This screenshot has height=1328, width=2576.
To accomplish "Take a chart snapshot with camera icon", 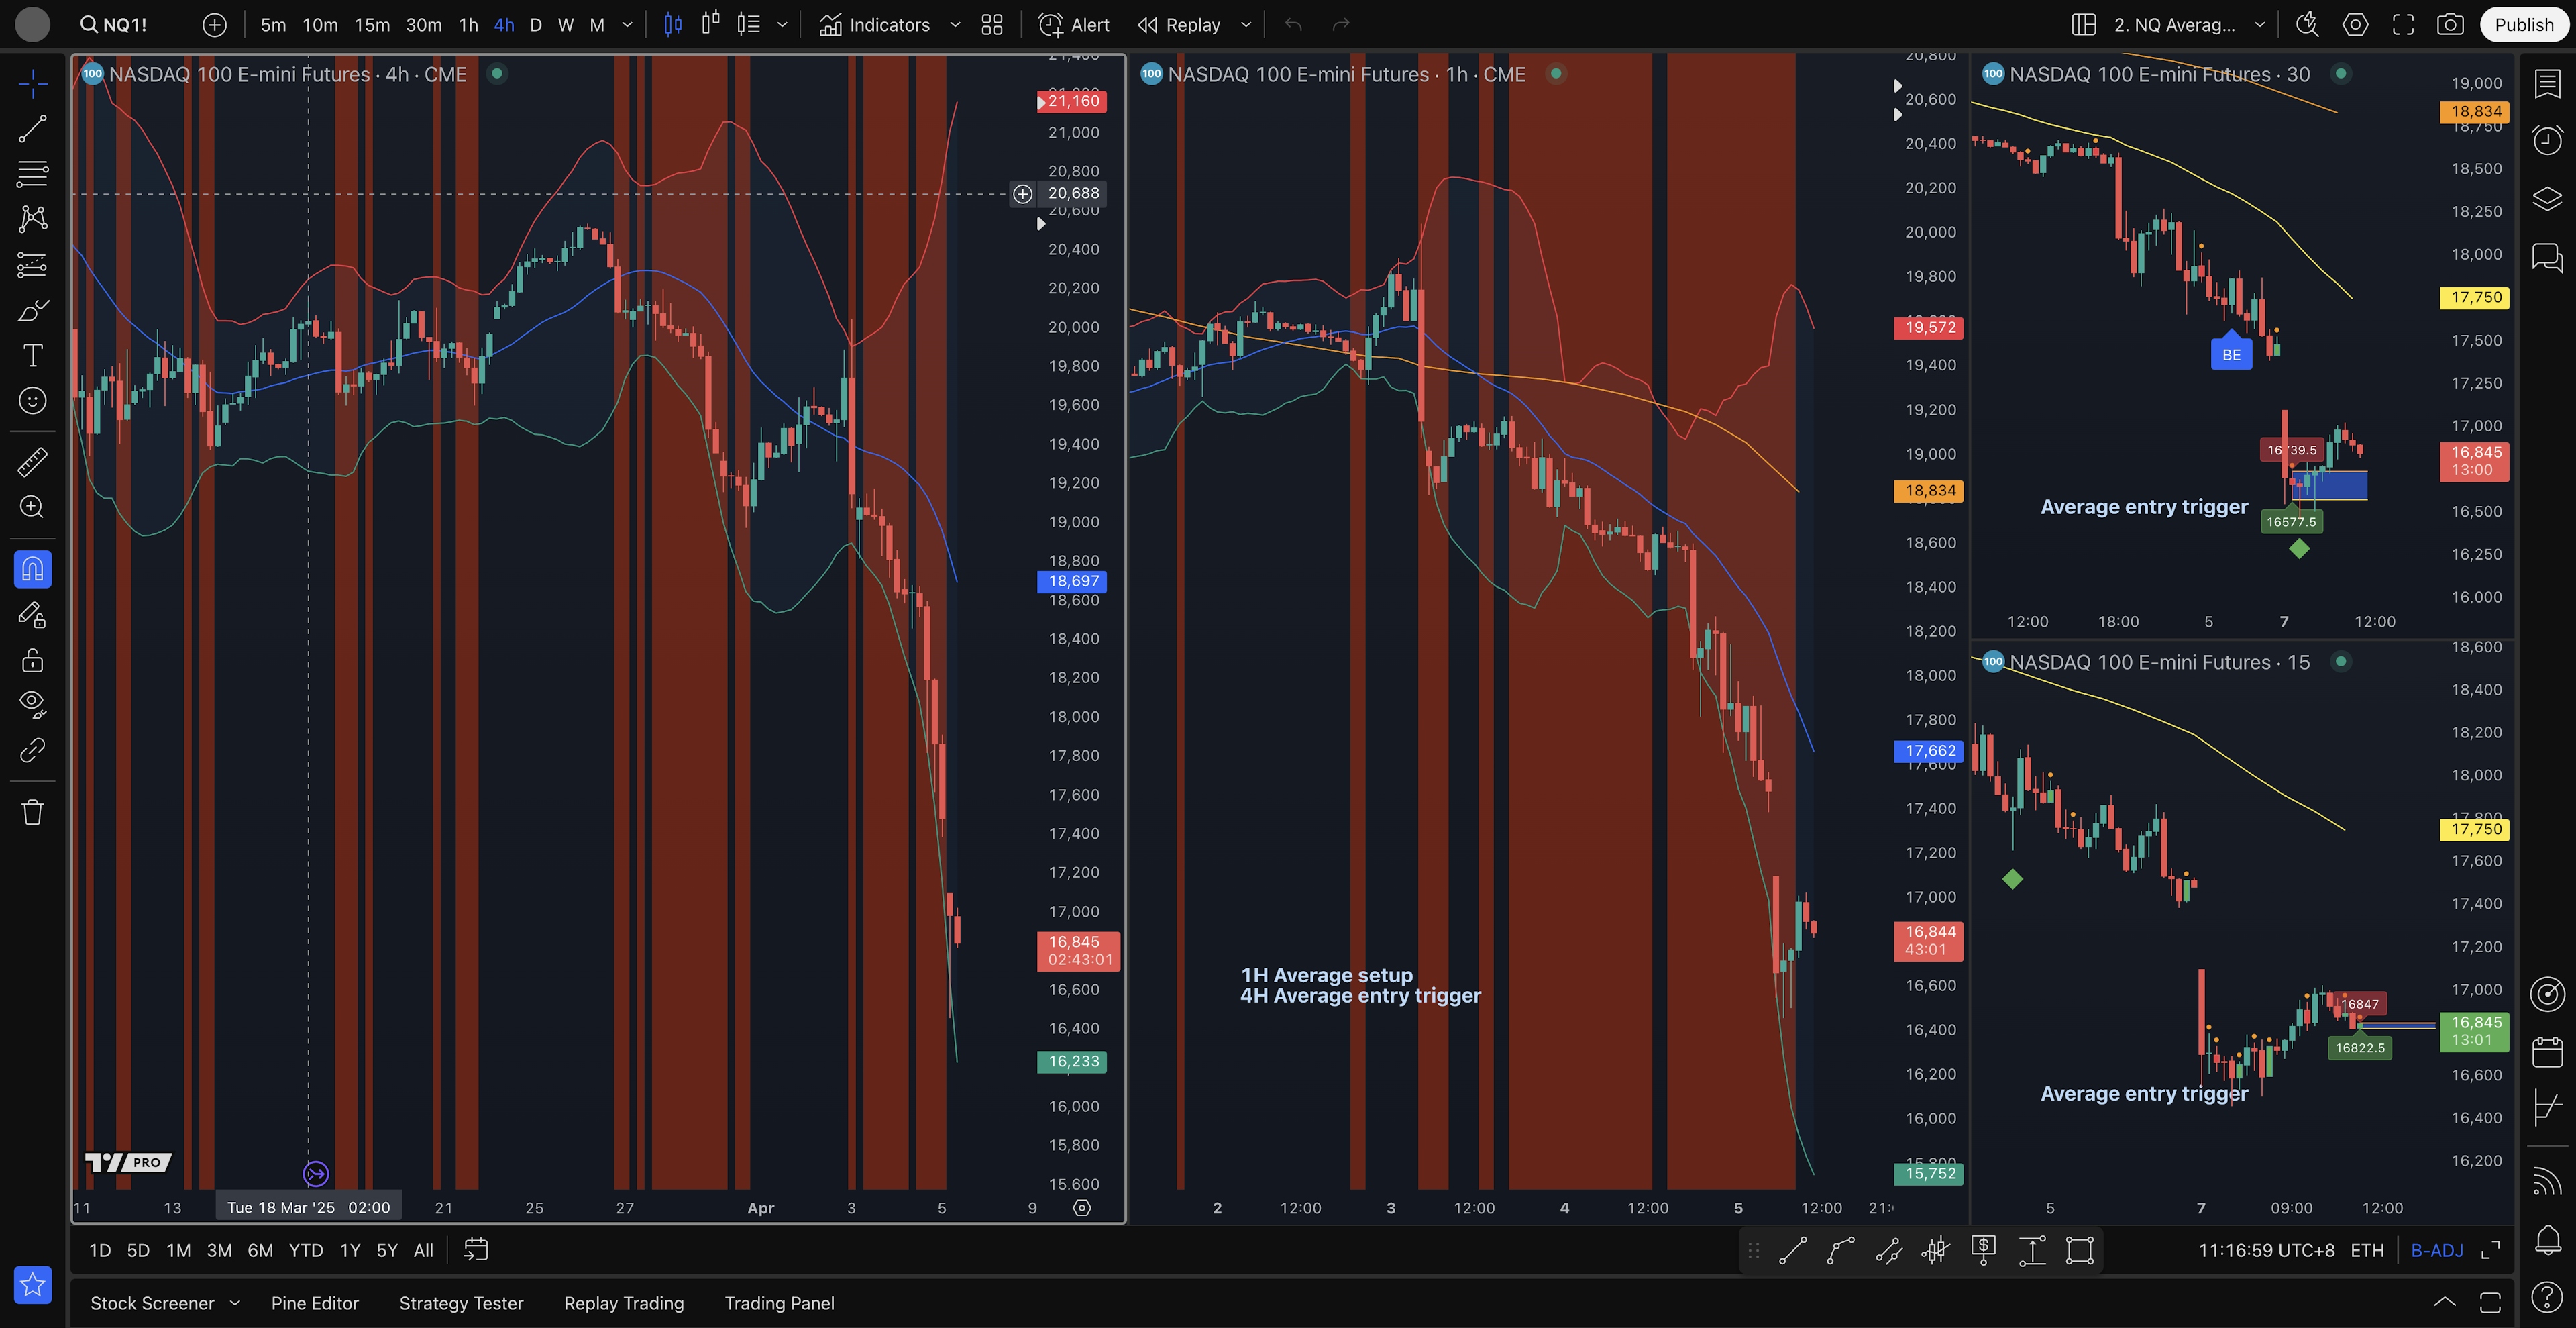I will pyautogui.click(x=2449, y=25).
